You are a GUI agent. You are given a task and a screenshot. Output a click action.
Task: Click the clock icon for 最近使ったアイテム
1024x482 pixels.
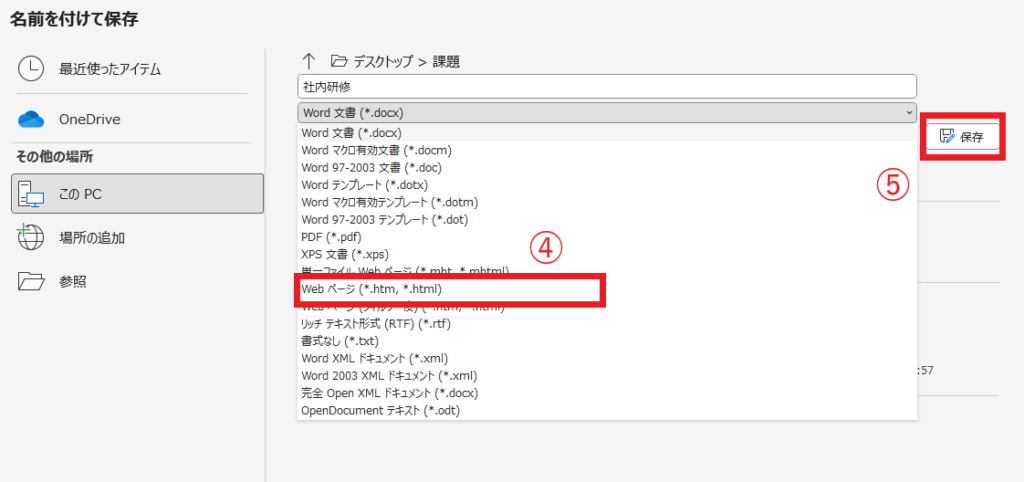coord(31,69)
